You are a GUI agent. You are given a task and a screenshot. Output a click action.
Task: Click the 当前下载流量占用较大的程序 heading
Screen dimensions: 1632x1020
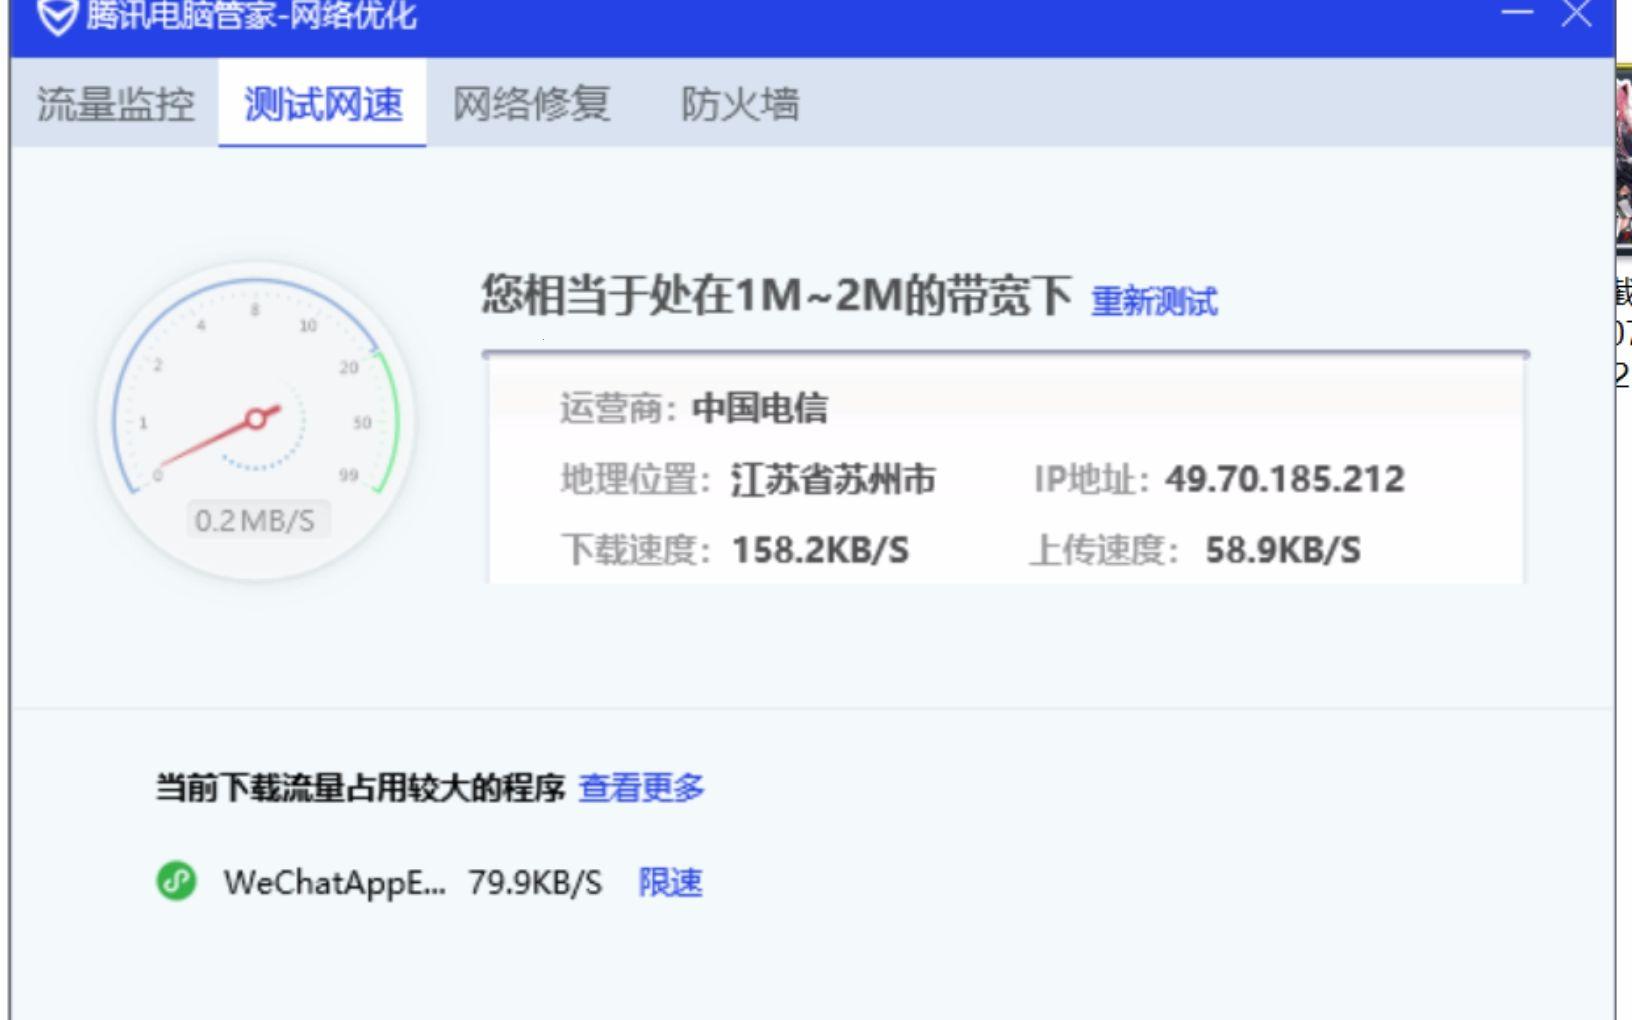360,788
